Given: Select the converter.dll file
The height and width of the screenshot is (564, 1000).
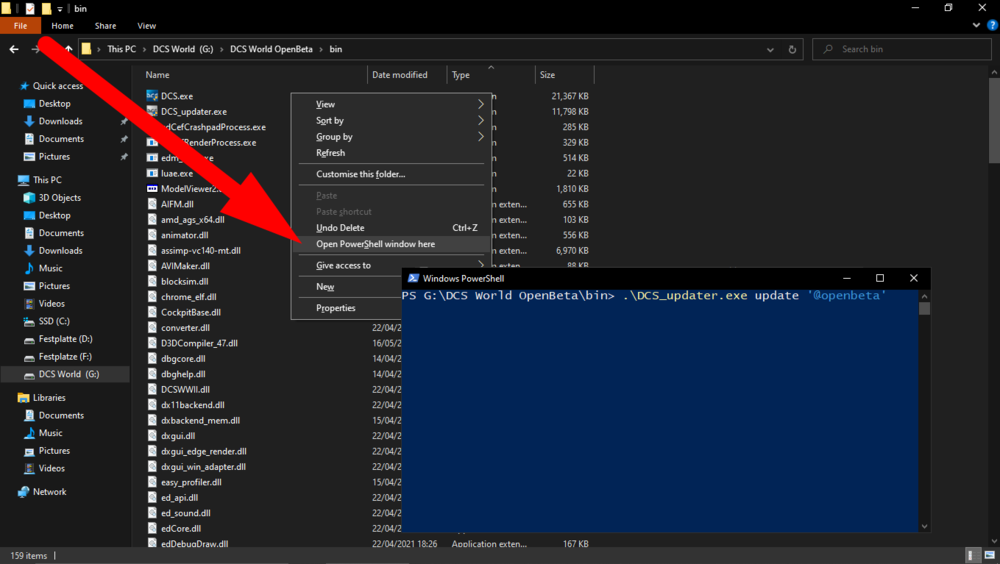Looking at the screenshot, I should pos(185,327).
